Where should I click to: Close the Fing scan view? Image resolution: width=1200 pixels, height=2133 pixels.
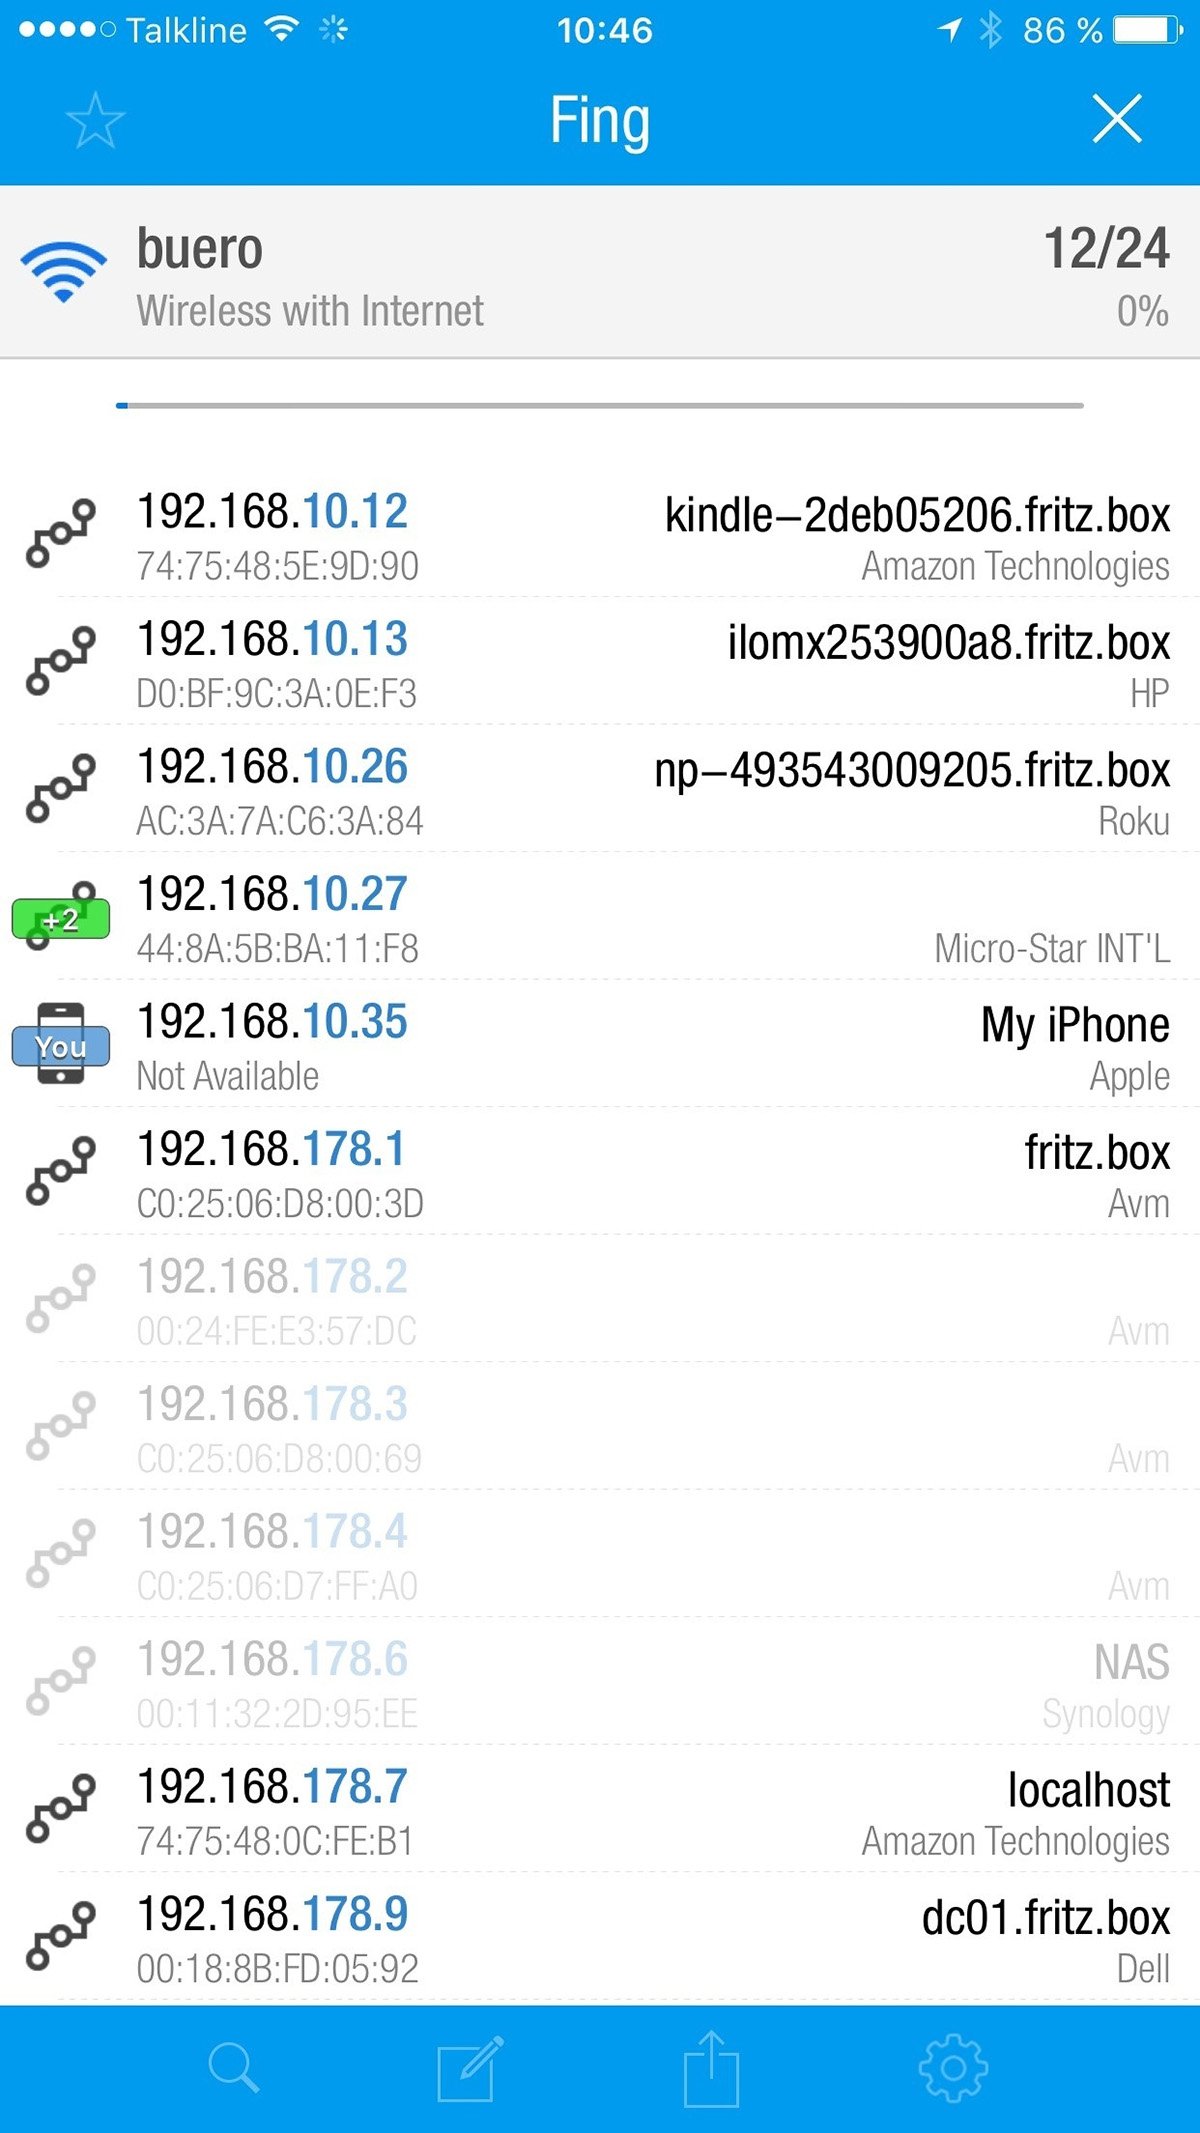click(1116, 120)
